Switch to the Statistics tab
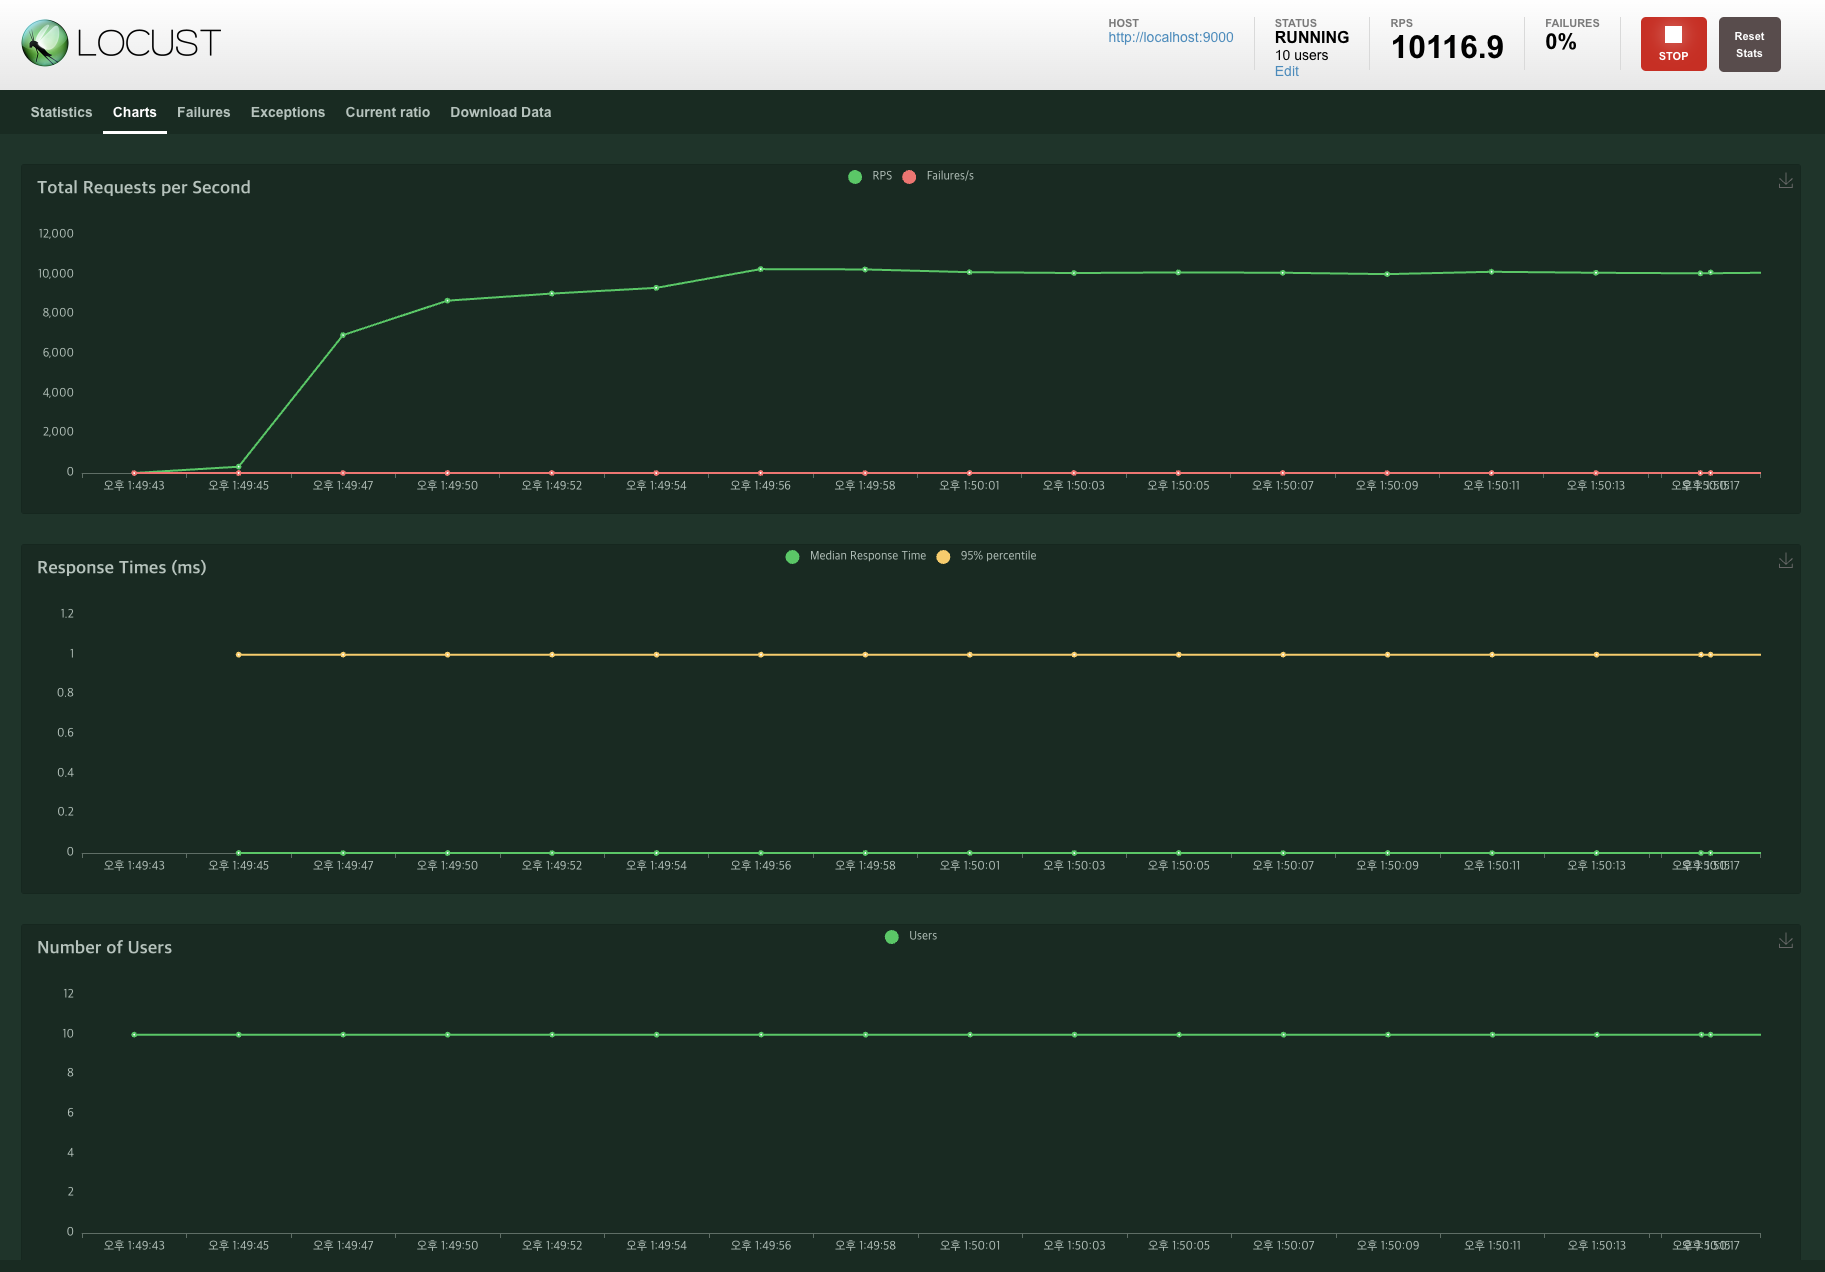 coord(61,112)
